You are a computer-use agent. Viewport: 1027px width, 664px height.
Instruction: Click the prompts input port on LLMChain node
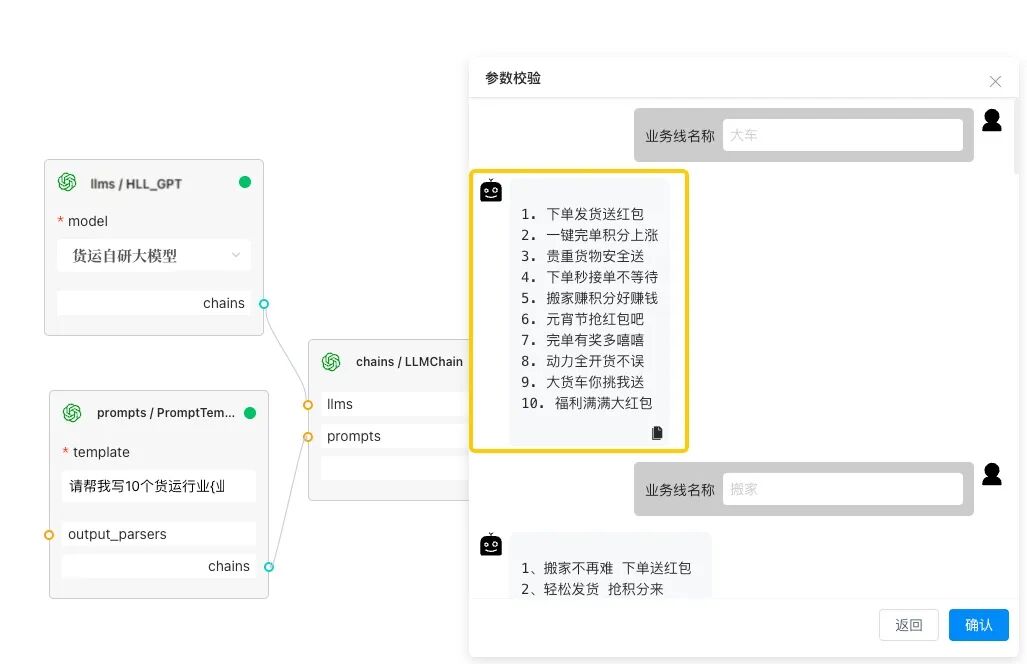[308, 437]
